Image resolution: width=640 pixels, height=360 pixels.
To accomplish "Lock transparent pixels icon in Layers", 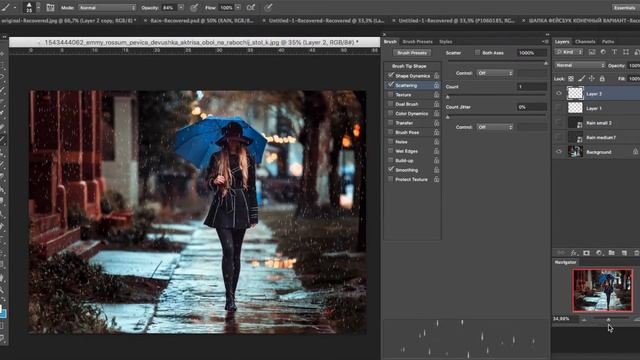I will click(571, 78).
